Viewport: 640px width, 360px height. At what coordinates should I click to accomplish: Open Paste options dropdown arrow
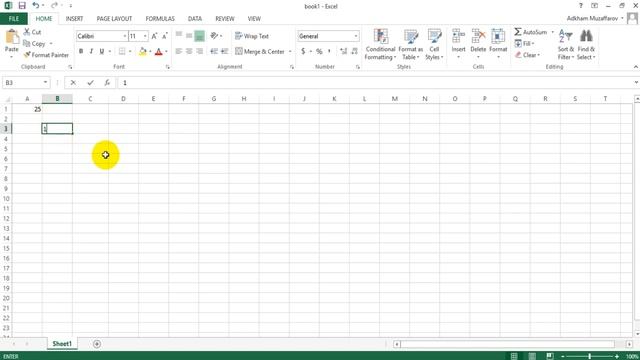pyautogui.click(x=11, y=57)
